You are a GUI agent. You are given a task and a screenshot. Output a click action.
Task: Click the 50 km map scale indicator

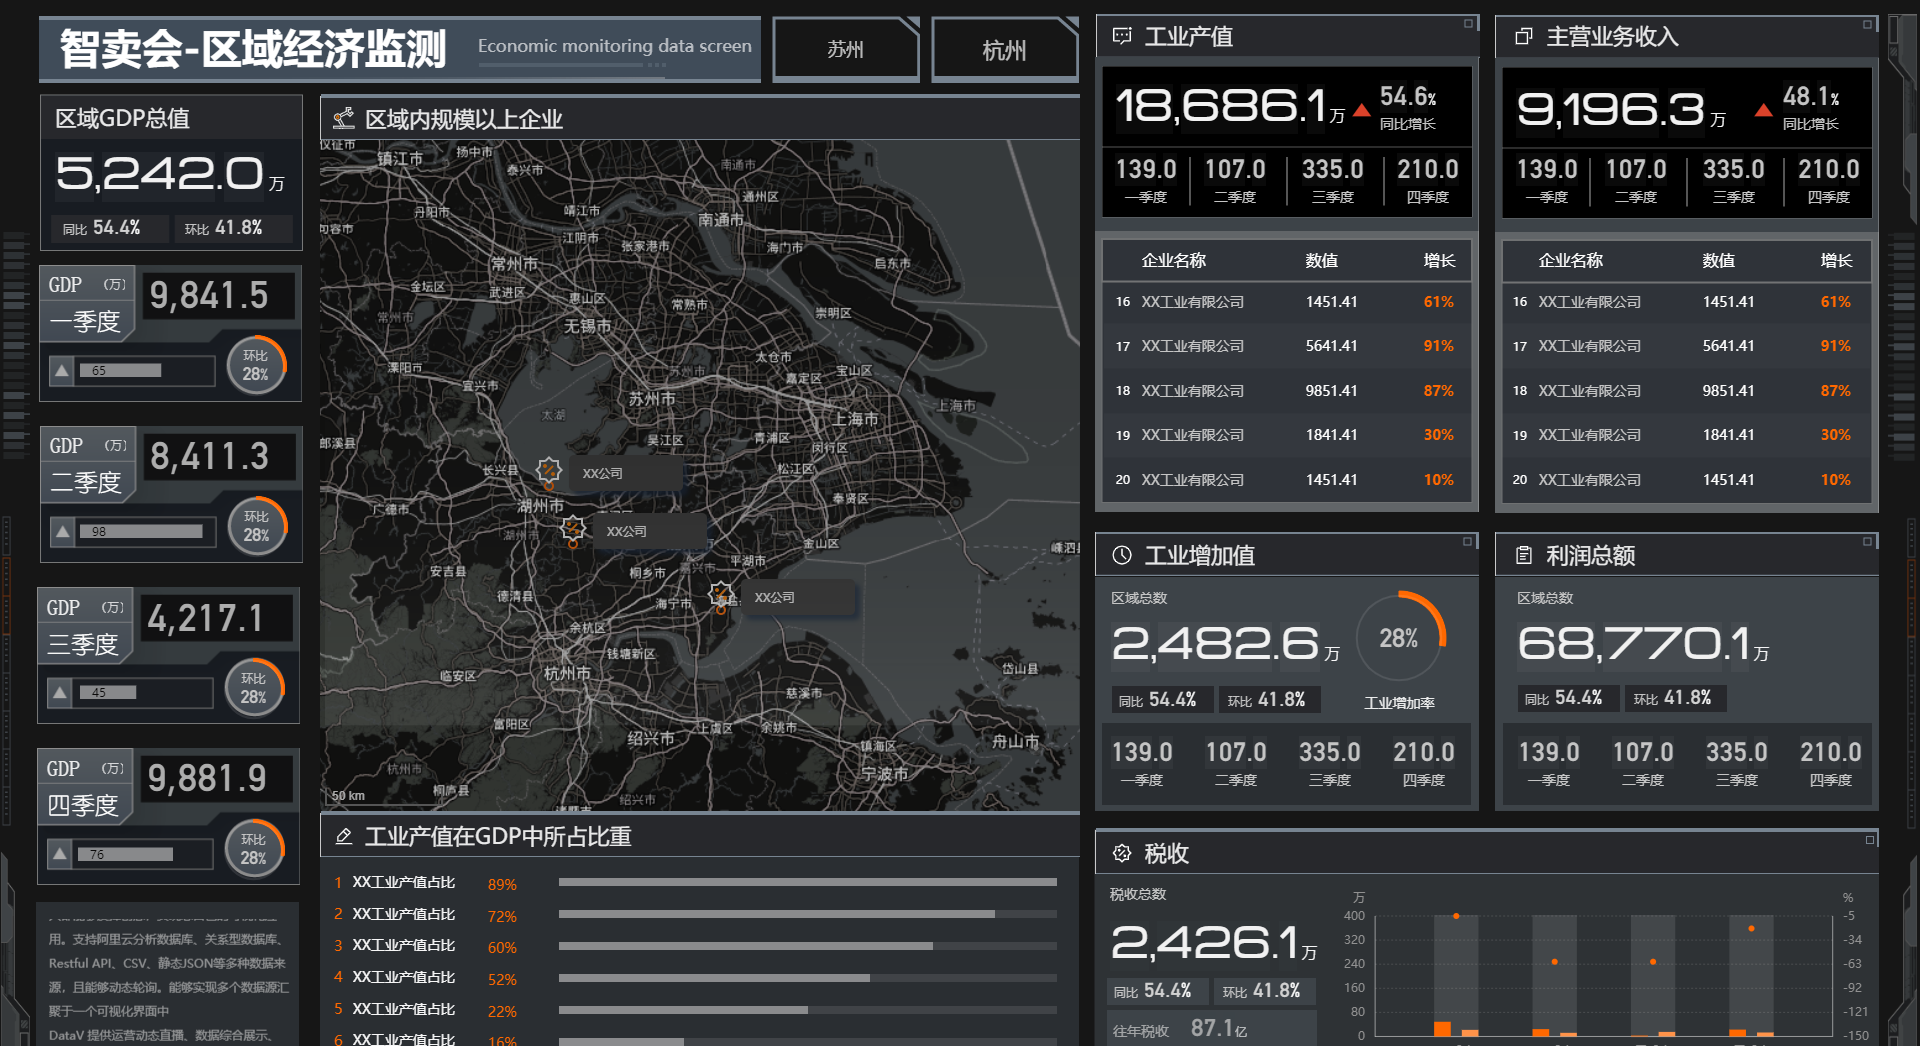[x=348, y=796]
